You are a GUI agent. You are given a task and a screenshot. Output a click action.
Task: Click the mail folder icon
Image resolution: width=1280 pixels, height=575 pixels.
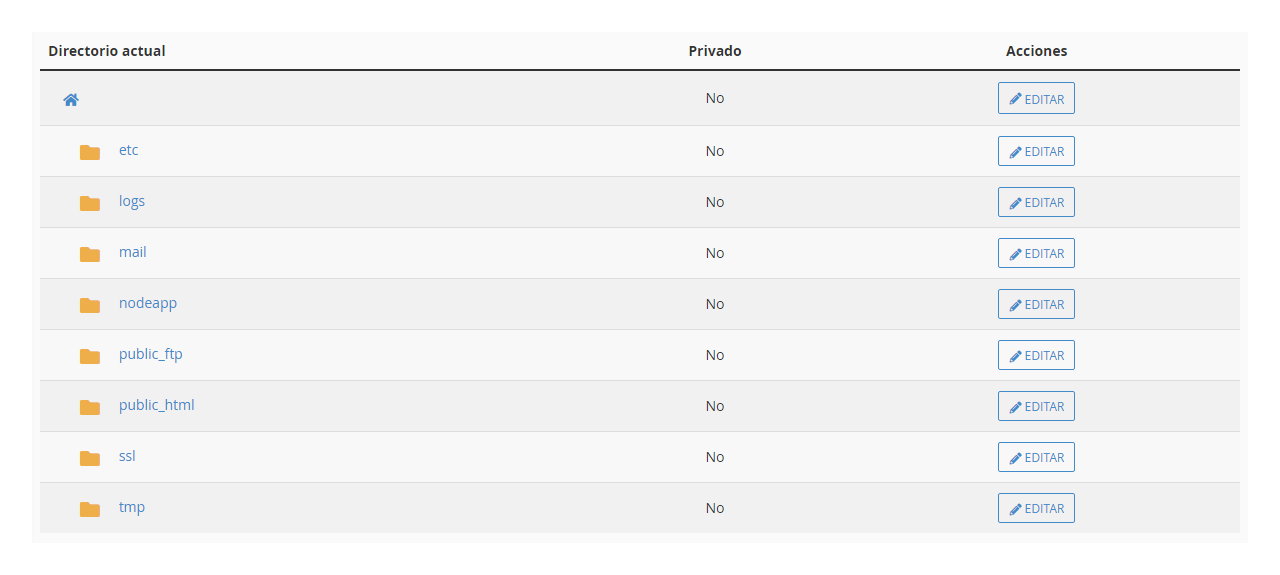pos(90,254)
